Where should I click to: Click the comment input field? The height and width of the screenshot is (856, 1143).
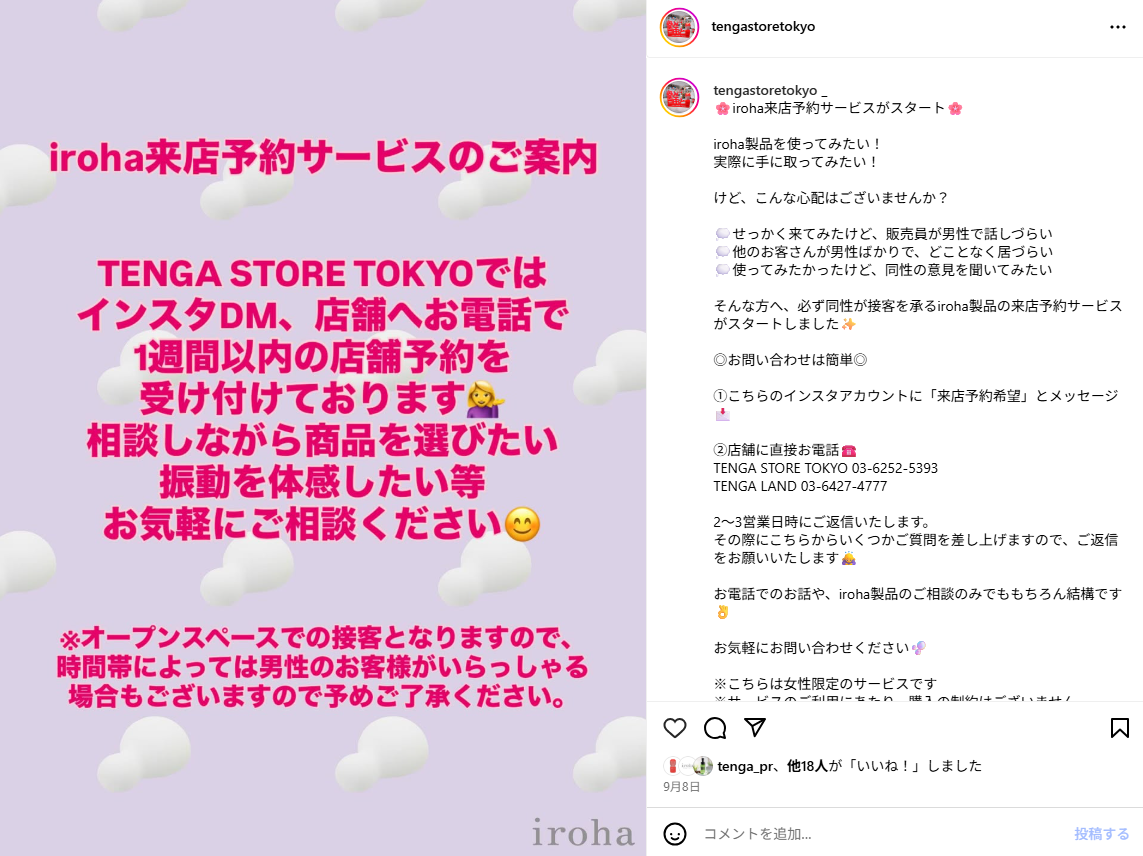pyautogui.click(x=882, y=833)
